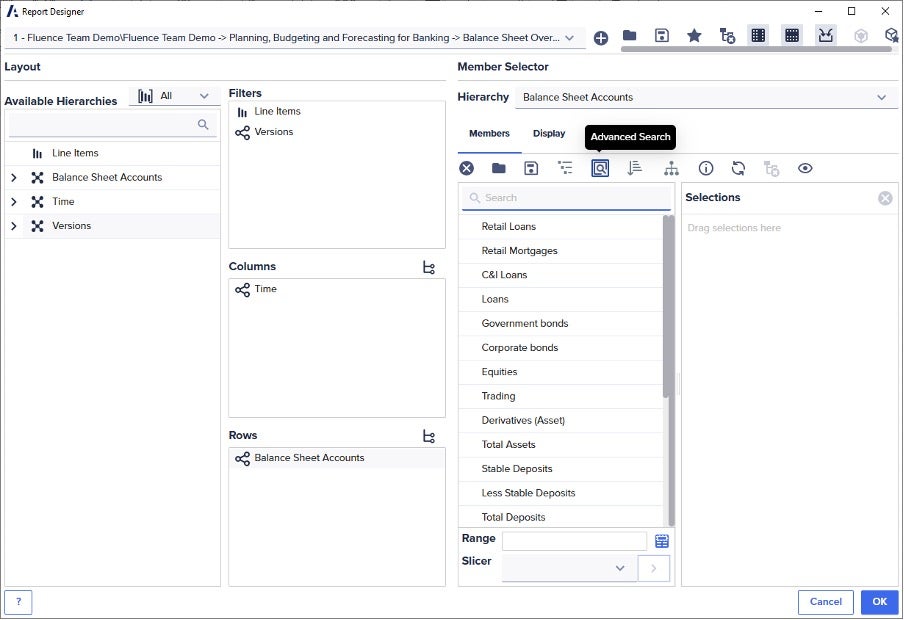The height and width of the screenshot is (620, 904).
Task: Toggle the eye visibility icon
Action: pyautogui.click(x=805, y=168)
